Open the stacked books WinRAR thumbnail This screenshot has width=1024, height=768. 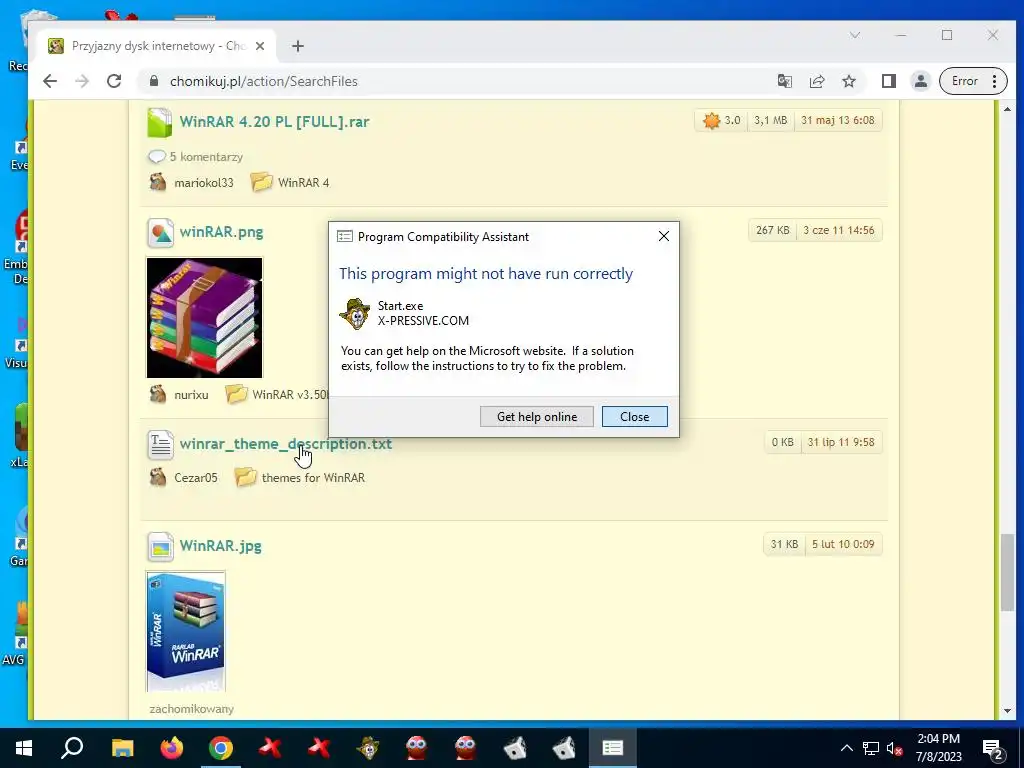point(204,317)
